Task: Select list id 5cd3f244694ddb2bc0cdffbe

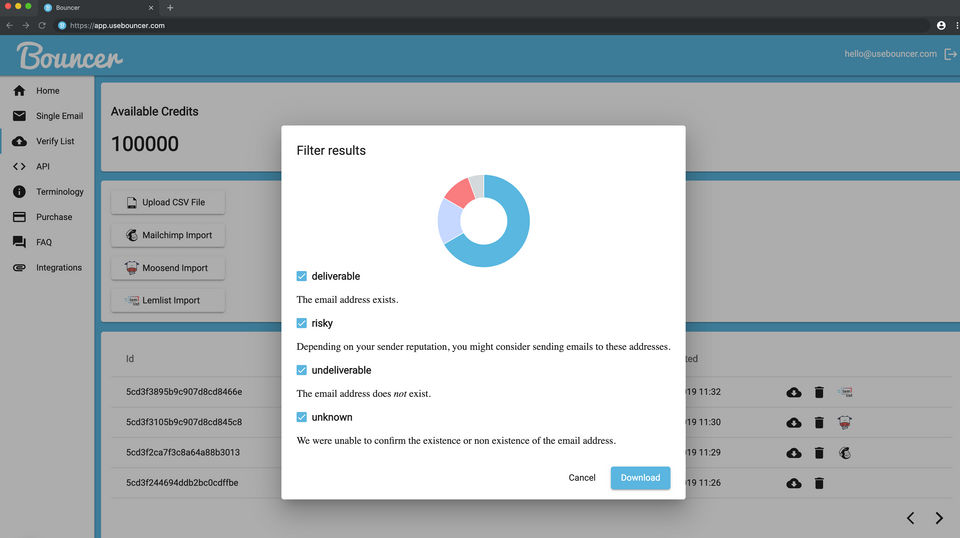Action: [x=182, y=482]
